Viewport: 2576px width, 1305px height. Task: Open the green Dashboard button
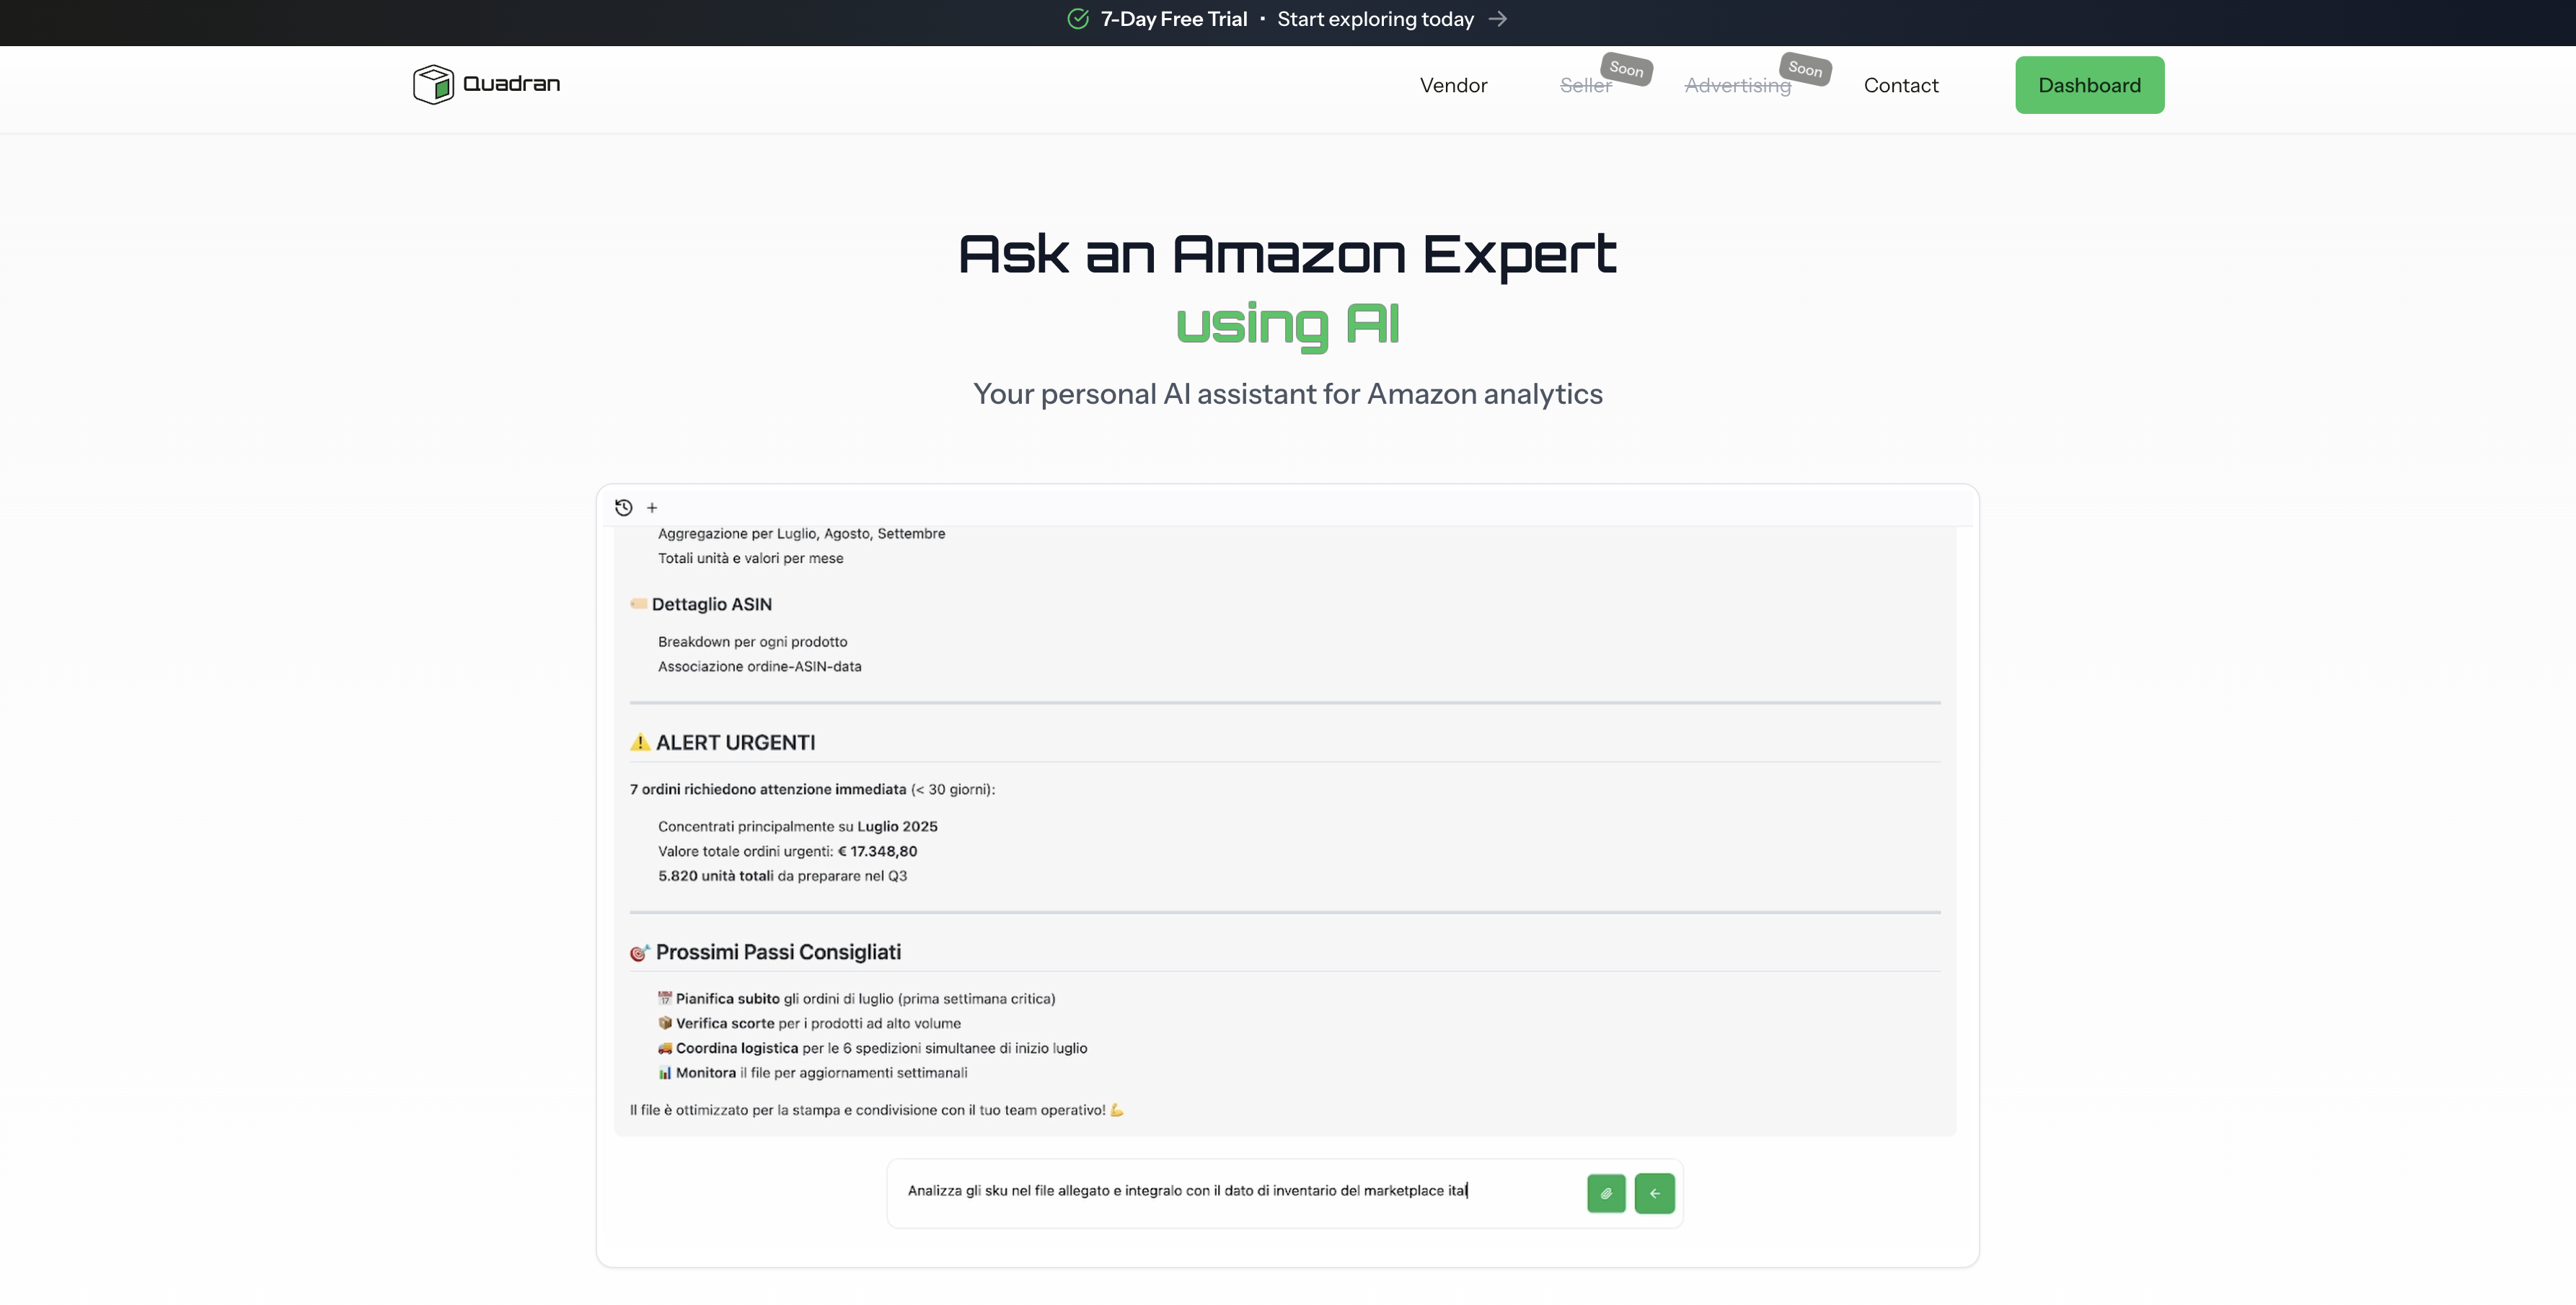point(2089,85)
